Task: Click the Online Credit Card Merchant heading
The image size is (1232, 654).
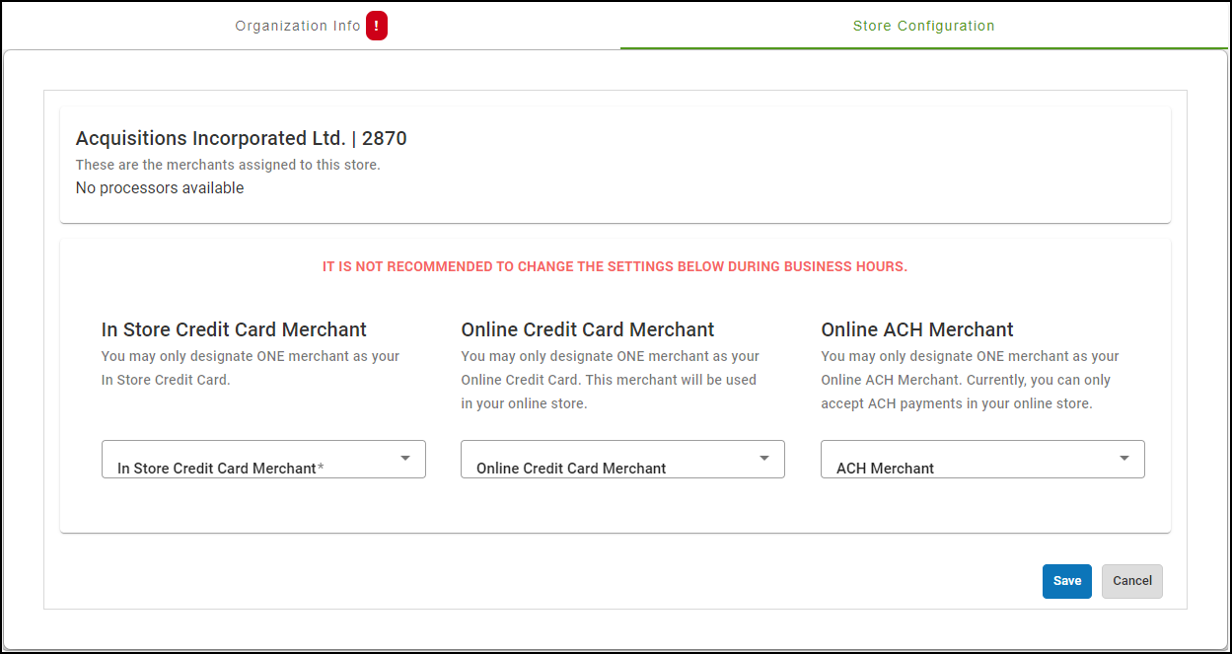Action: click(x=587, y=329)
